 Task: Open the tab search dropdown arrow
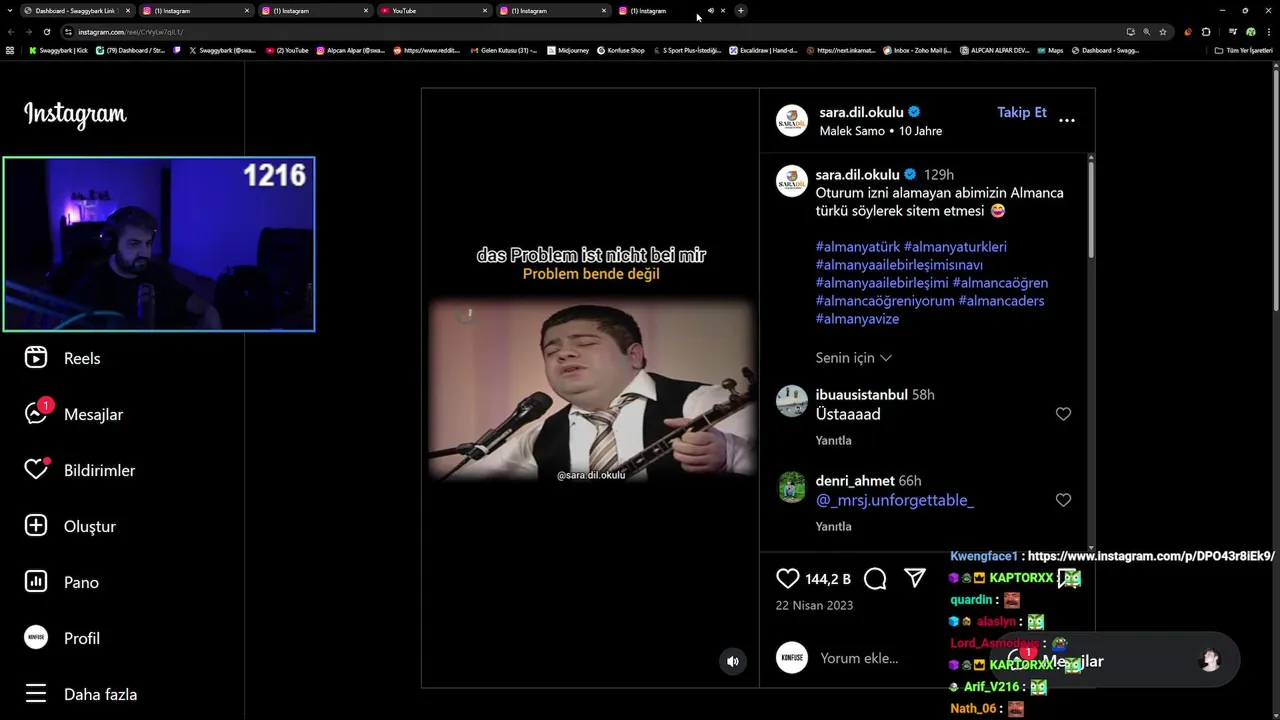[x=10, y=11]
